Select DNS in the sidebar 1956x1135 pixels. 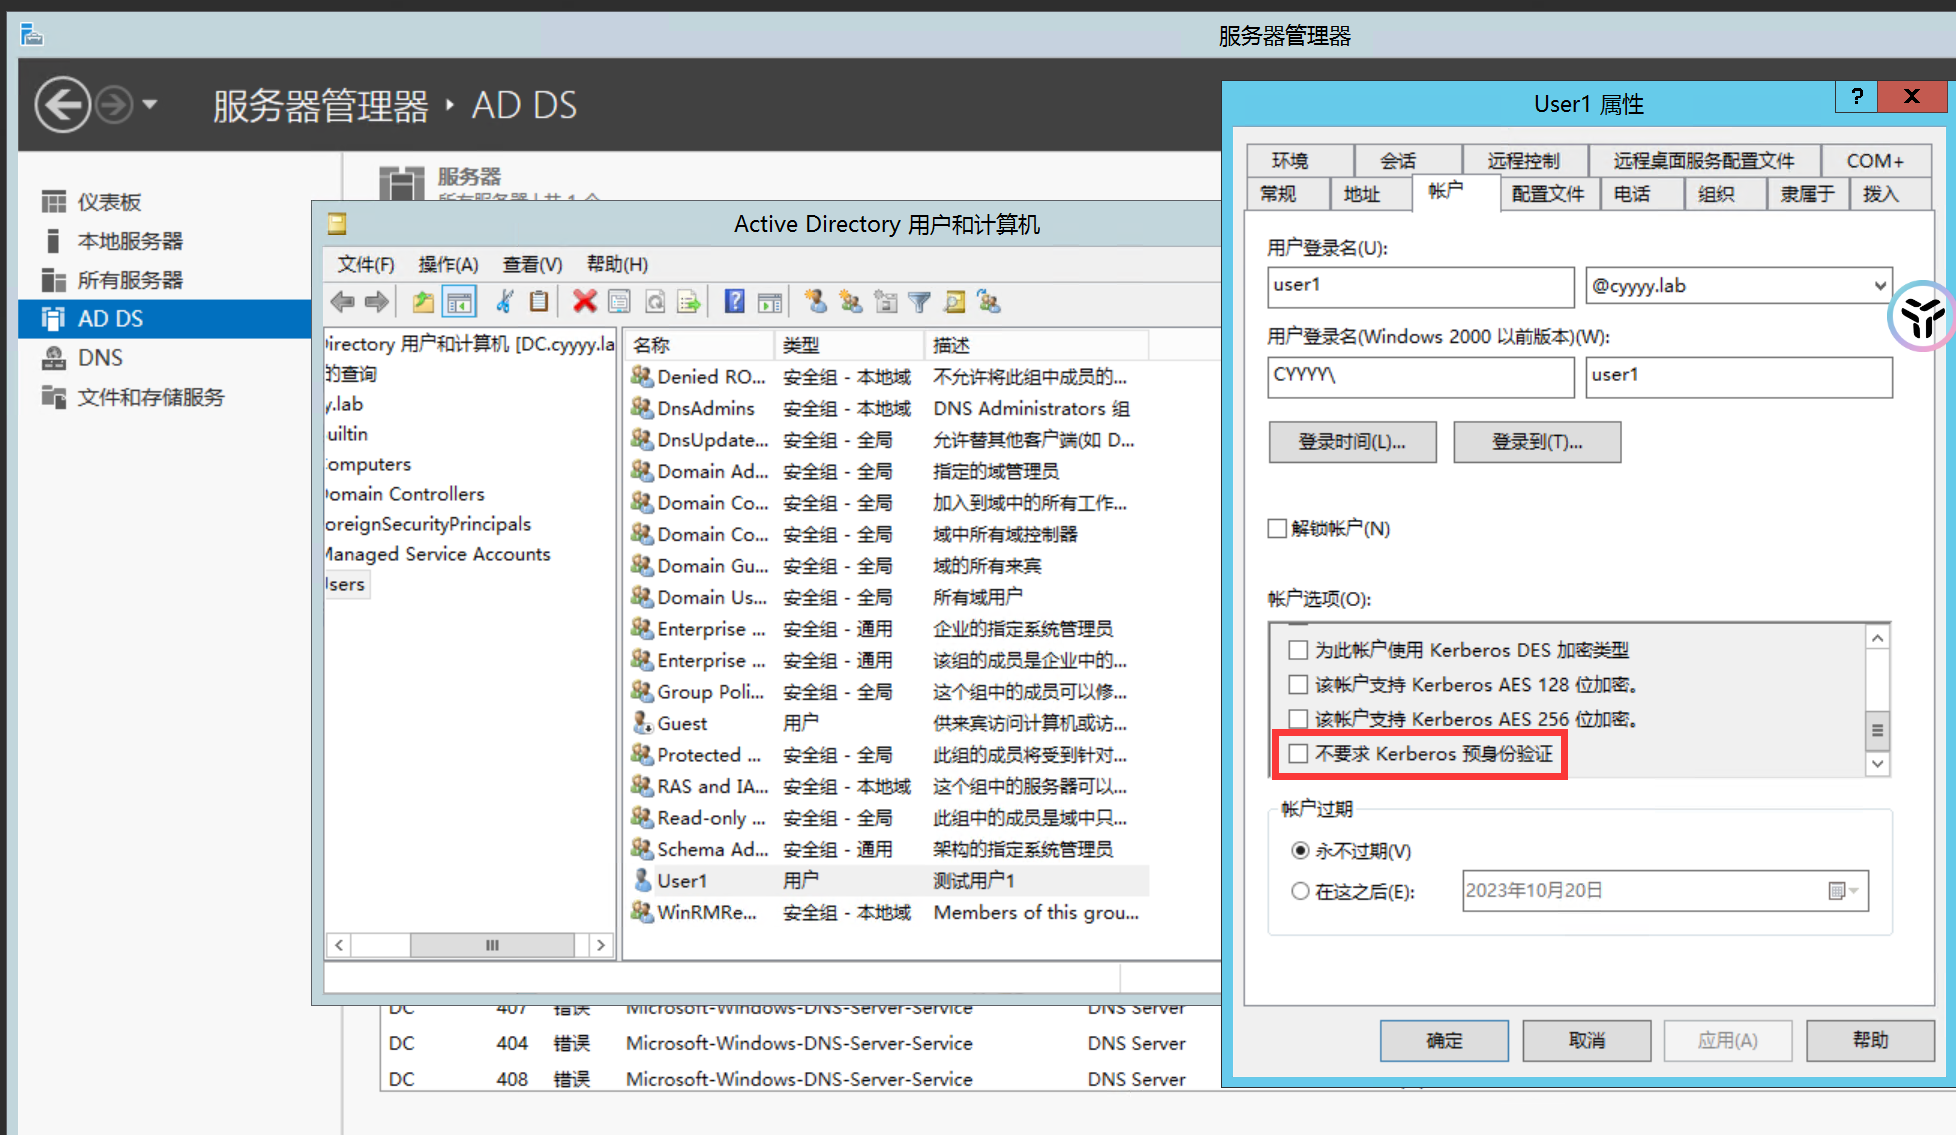coord(100,358)
